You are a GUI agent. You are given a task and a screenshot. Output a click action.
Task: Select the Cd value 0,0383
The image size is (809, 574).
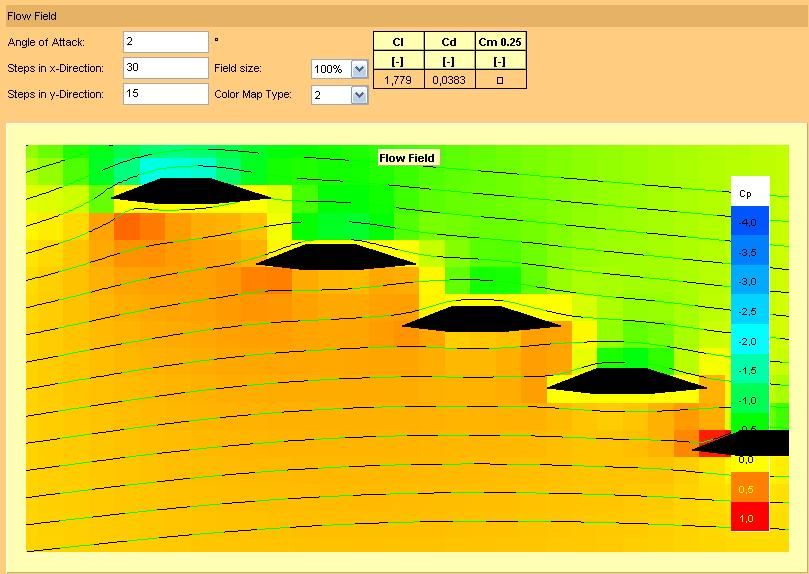(449, 80)
